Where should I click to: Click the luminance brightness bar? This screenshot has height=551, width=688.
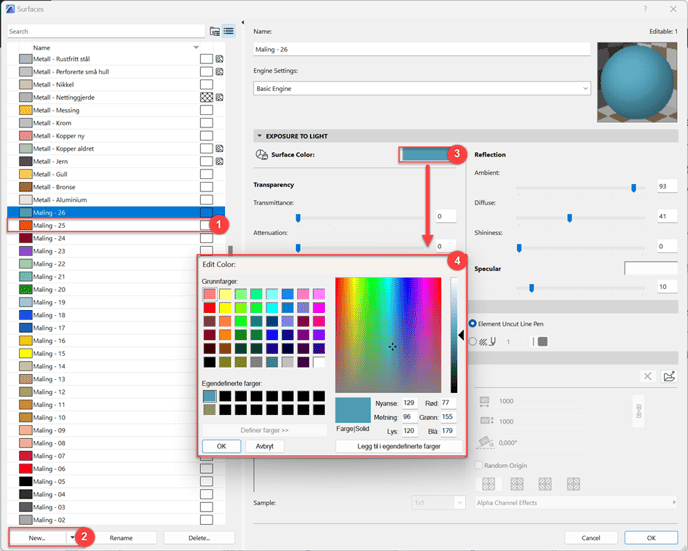coord(454,335)
